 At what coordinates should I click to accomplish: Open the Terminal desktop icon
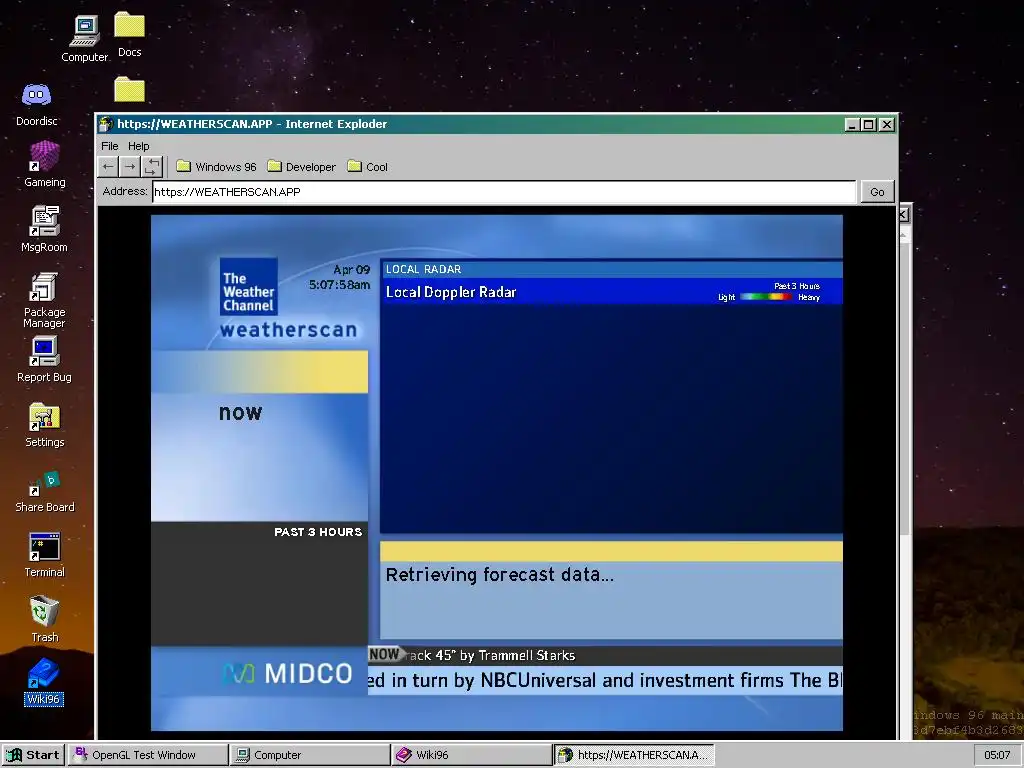click(x=44, y=555)
